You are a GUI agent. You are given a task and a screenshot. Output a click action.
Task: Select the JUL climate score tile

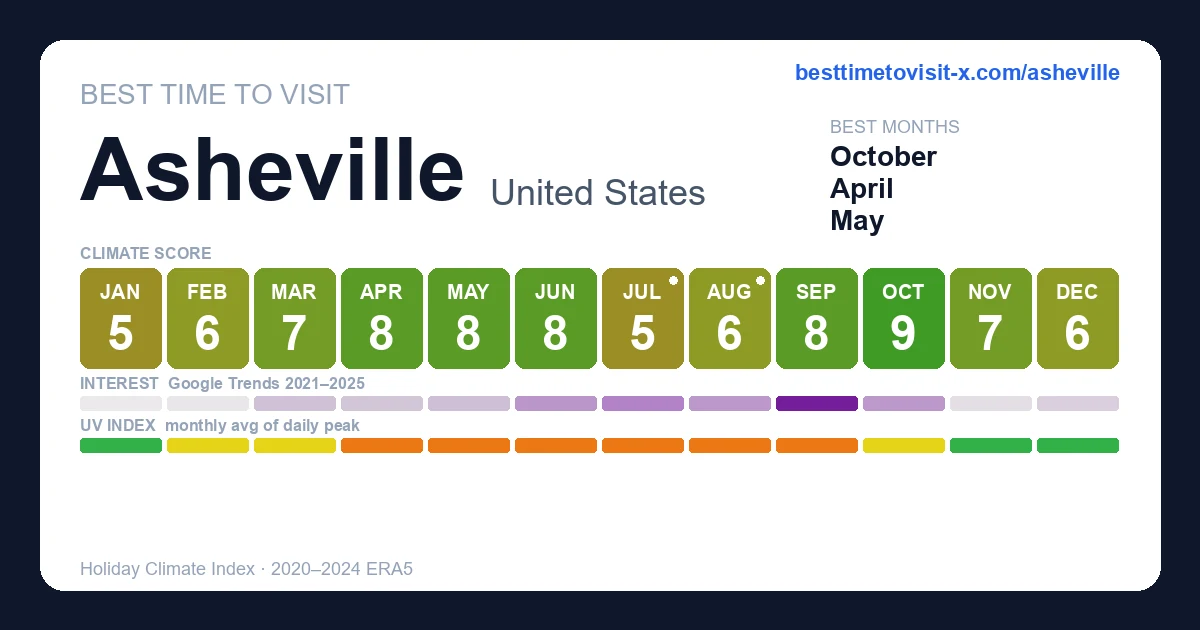point(643,318)
